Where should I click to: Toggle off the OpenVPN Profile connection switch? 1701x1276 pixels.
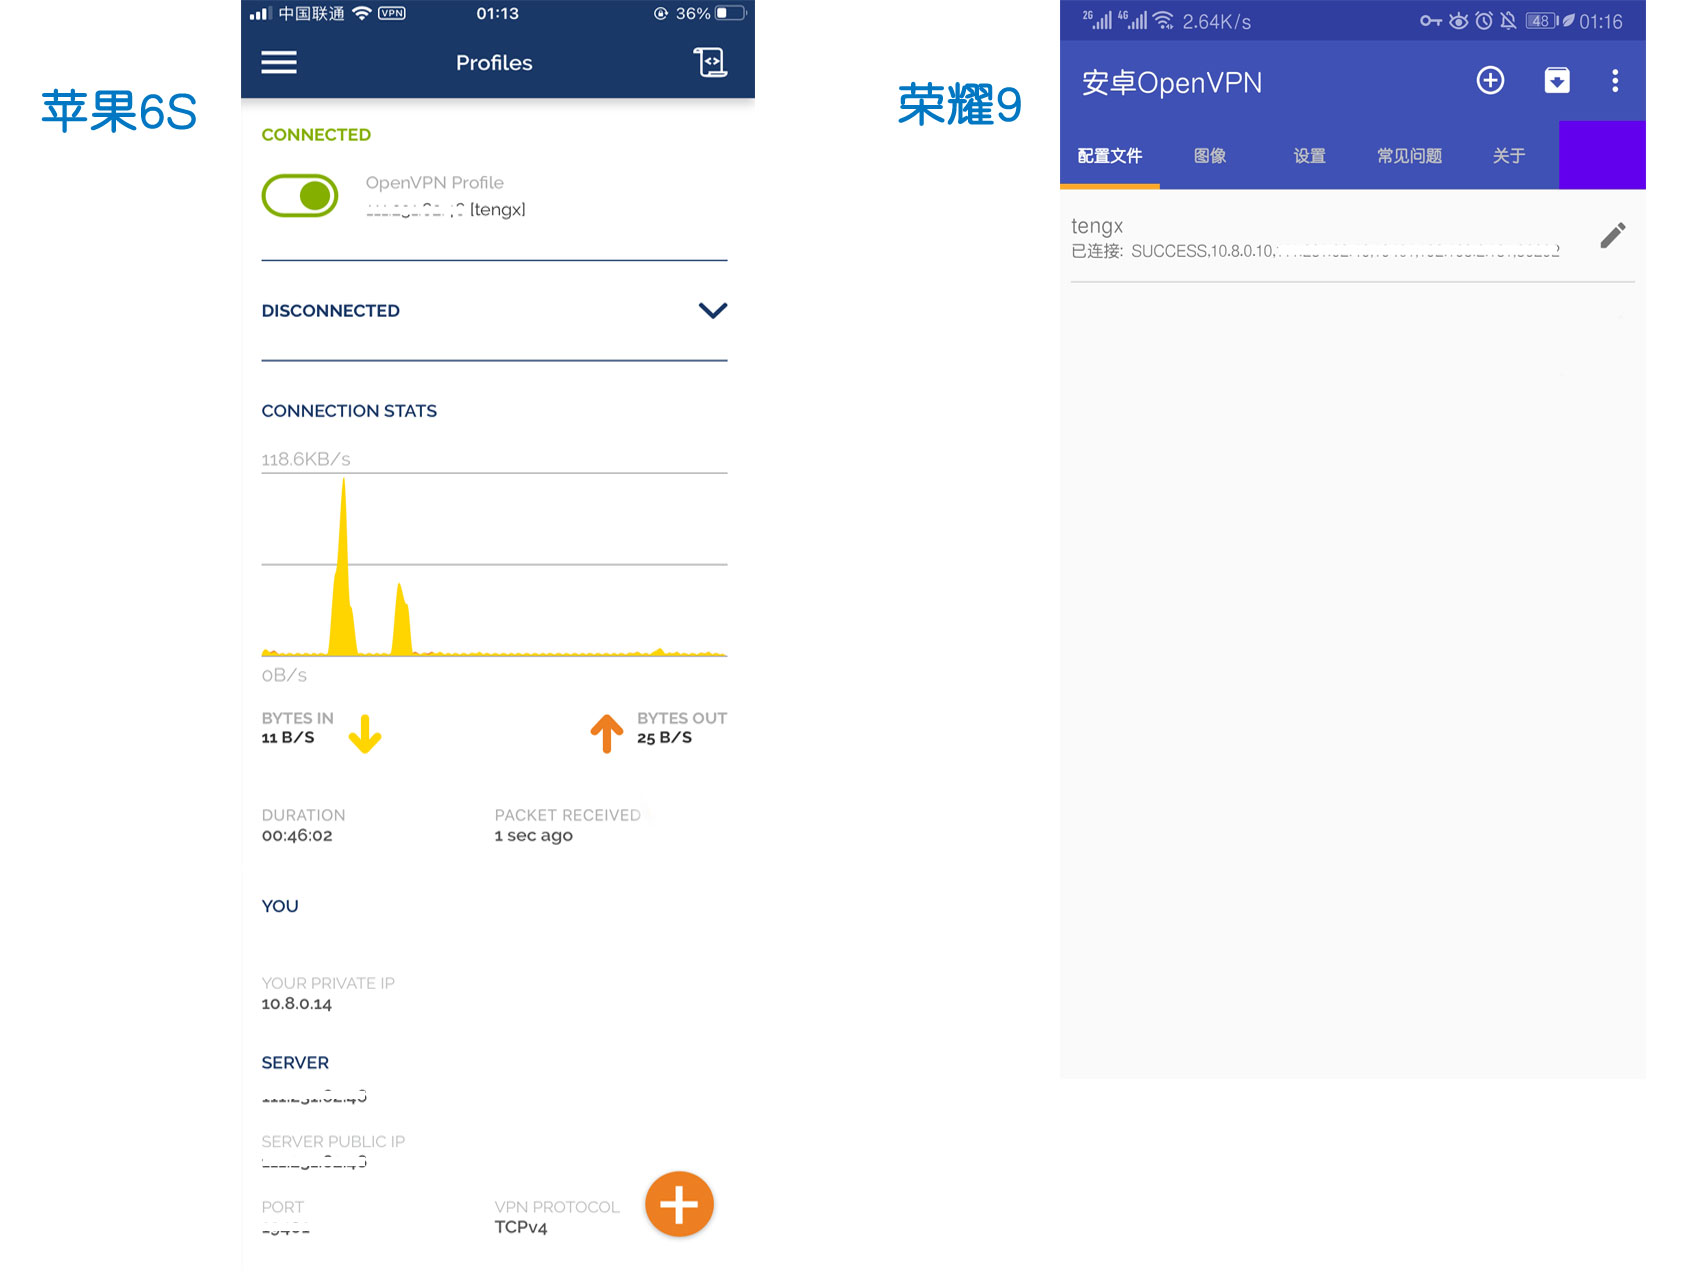click(x=299, y=196)
